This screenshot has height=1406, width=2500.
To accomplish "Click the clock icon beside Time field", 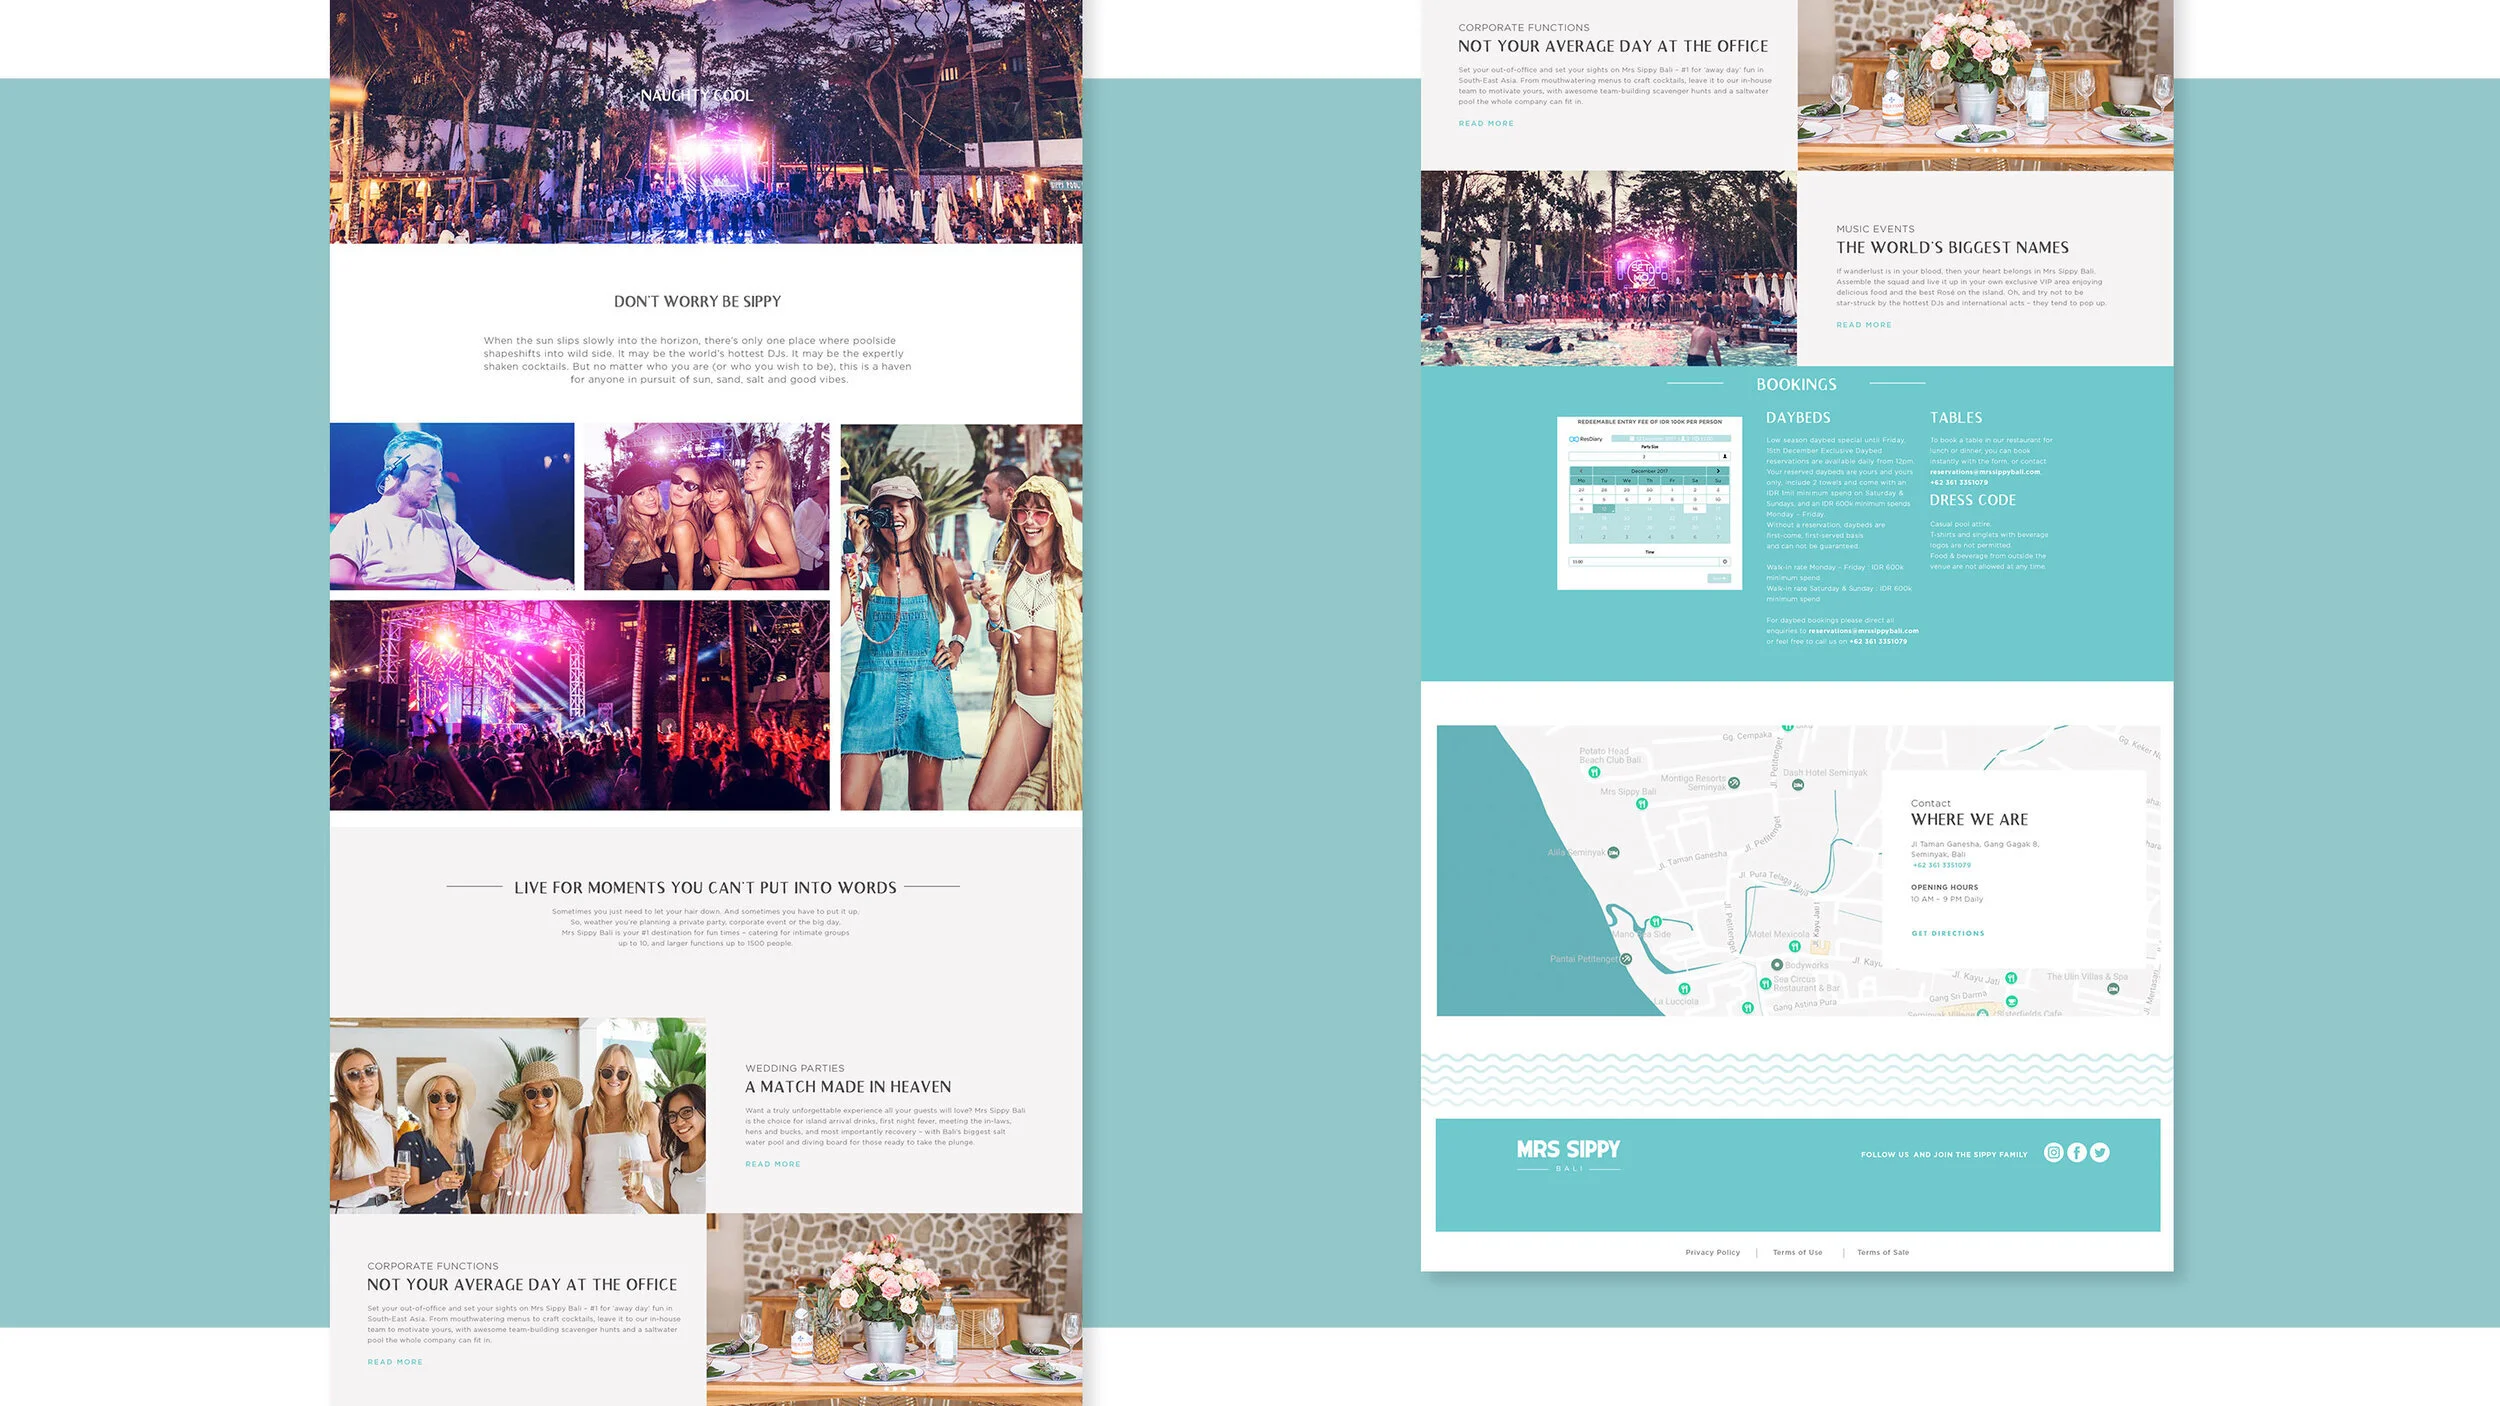I will pos(1725,561).
